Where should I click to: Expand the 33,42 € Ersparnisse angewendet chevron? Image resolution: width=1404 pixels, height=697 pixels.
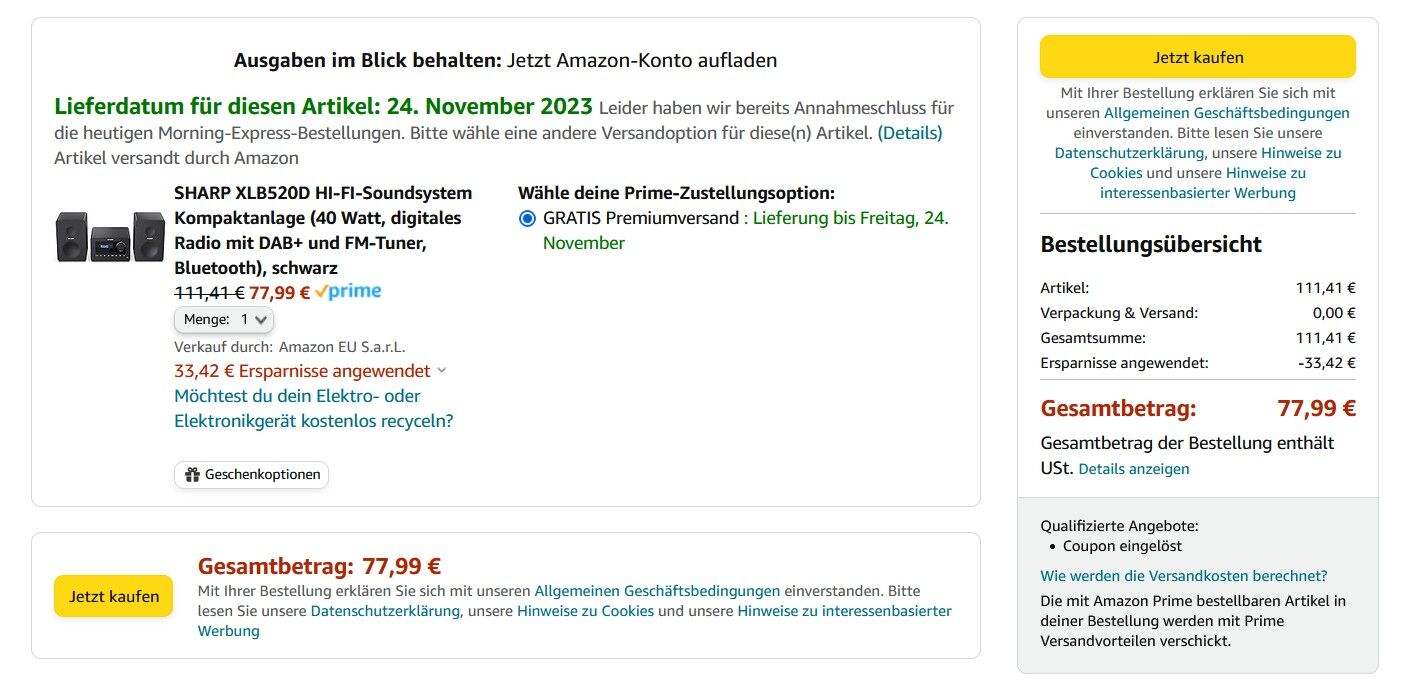coord(442,371)
